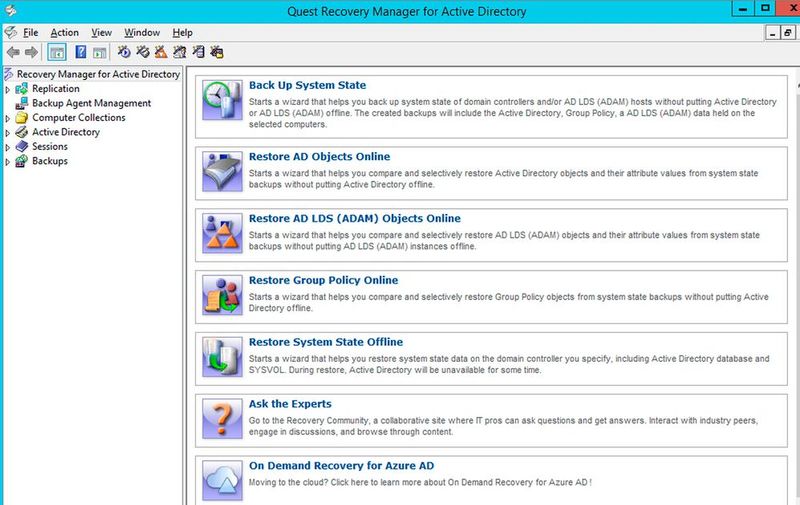The height and width of the screenshot is (505, 800).
Task: Select the Backups tree item label
Action: coord(49,161)
